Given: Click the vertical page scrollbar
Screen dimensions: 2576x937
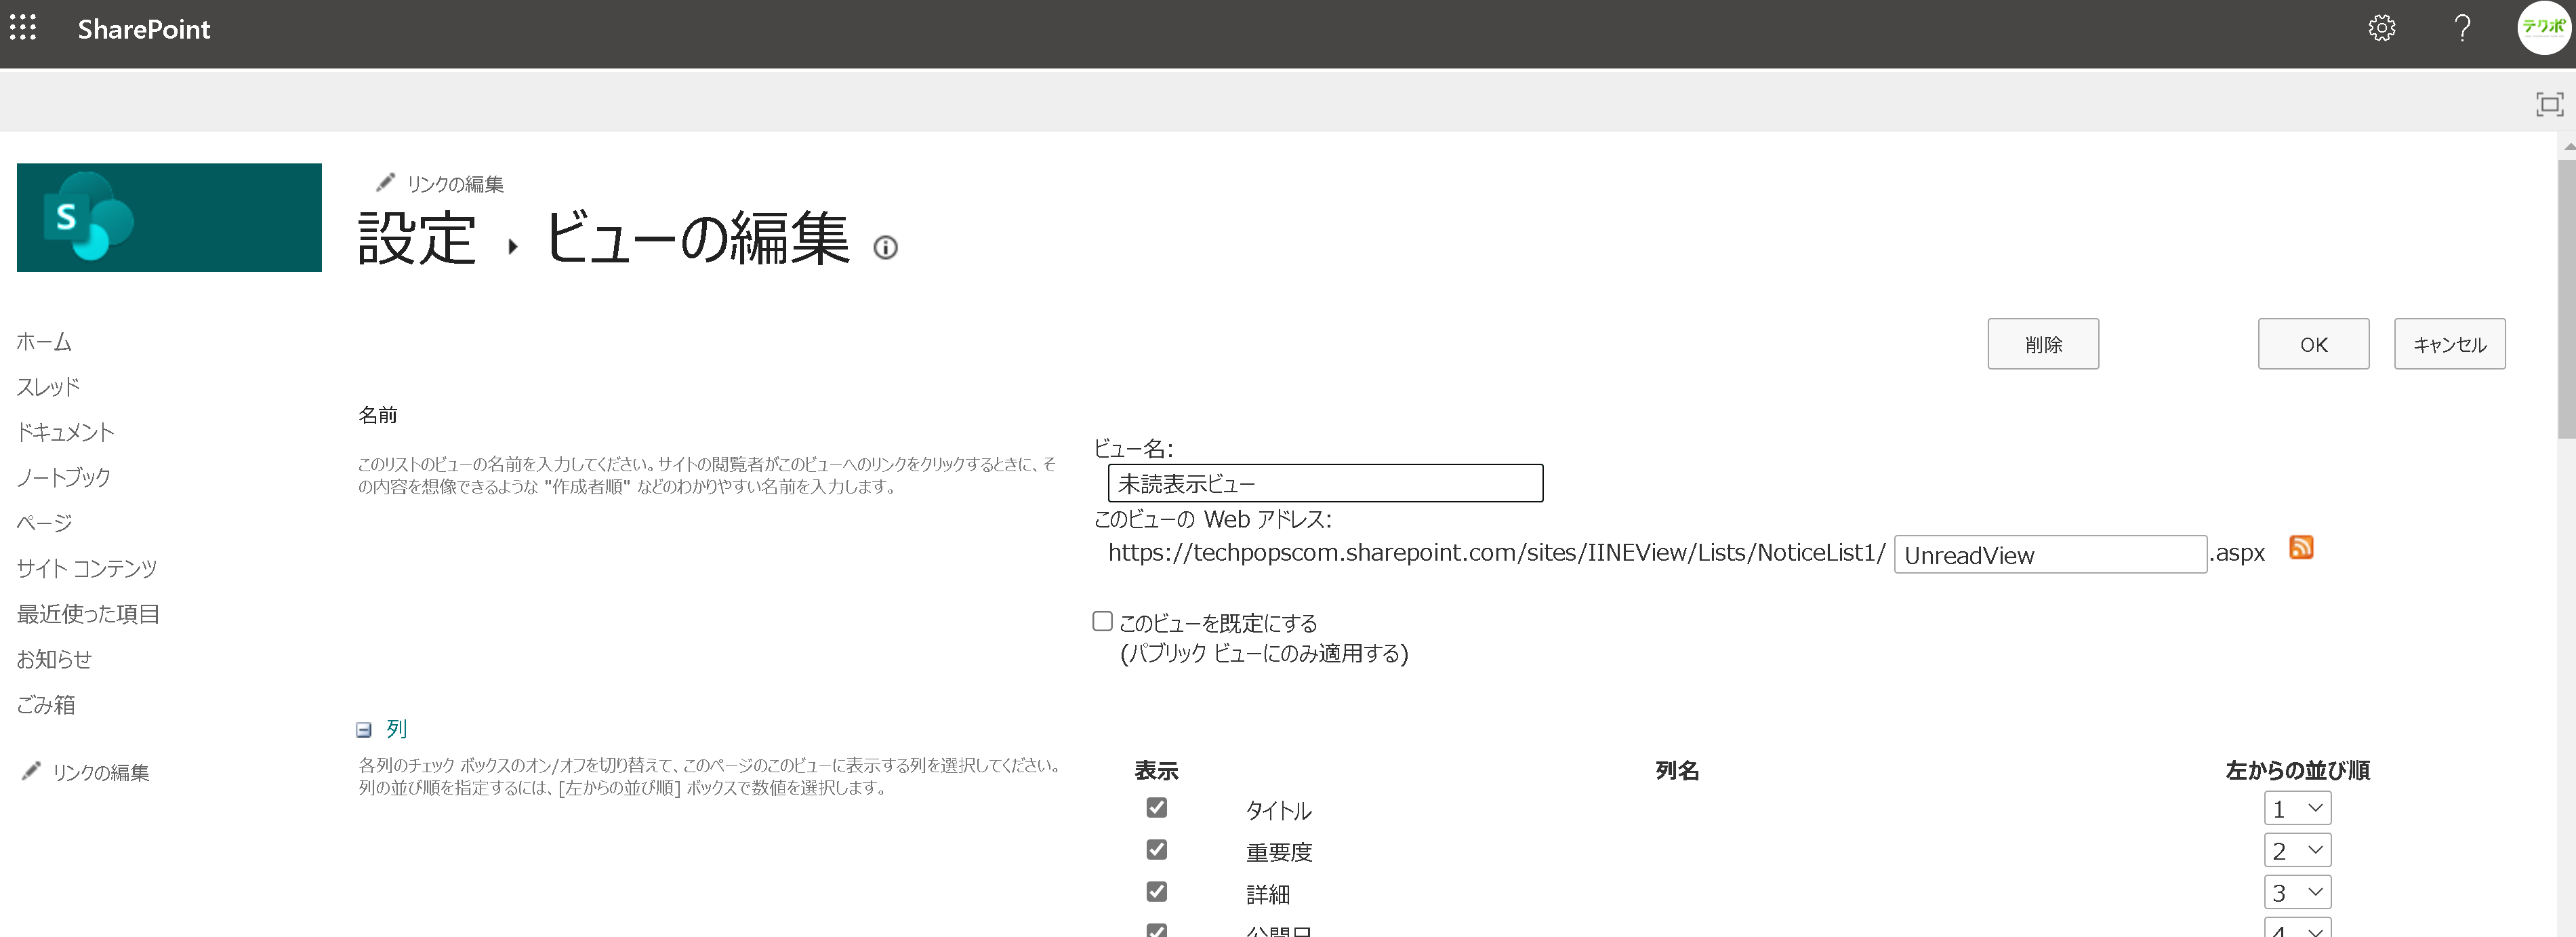Looking at the screenshot, I should (2566, 300).
